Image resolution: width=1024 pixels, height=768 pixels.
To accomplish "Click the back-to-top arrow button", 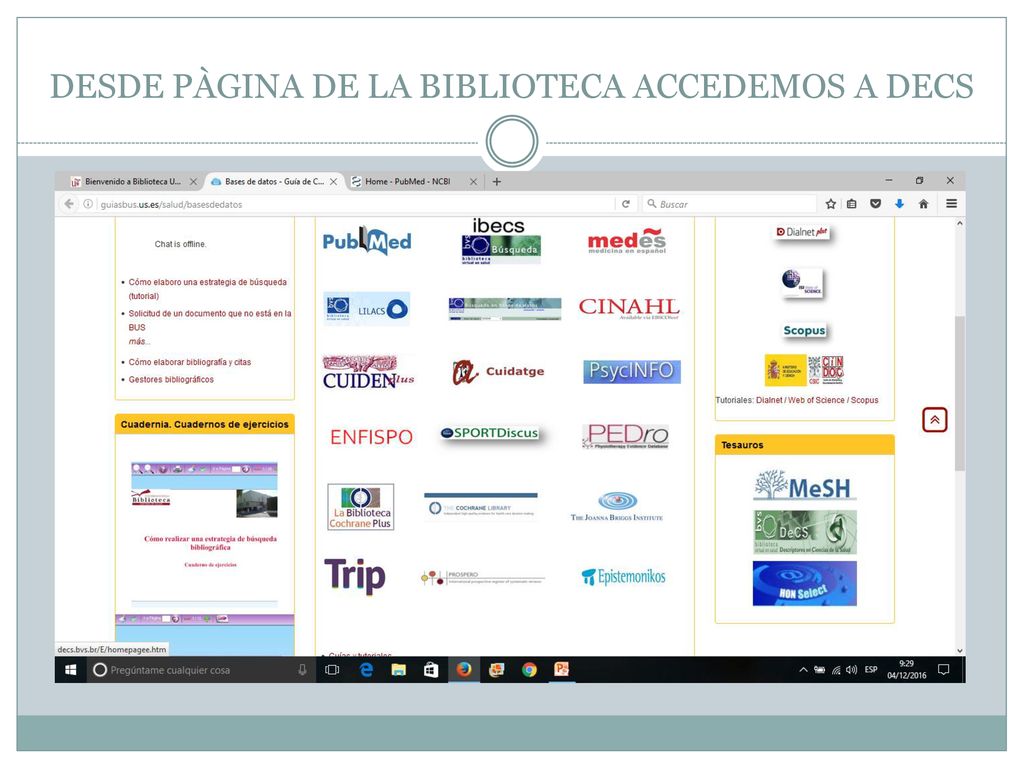I will tap(935, 420).
